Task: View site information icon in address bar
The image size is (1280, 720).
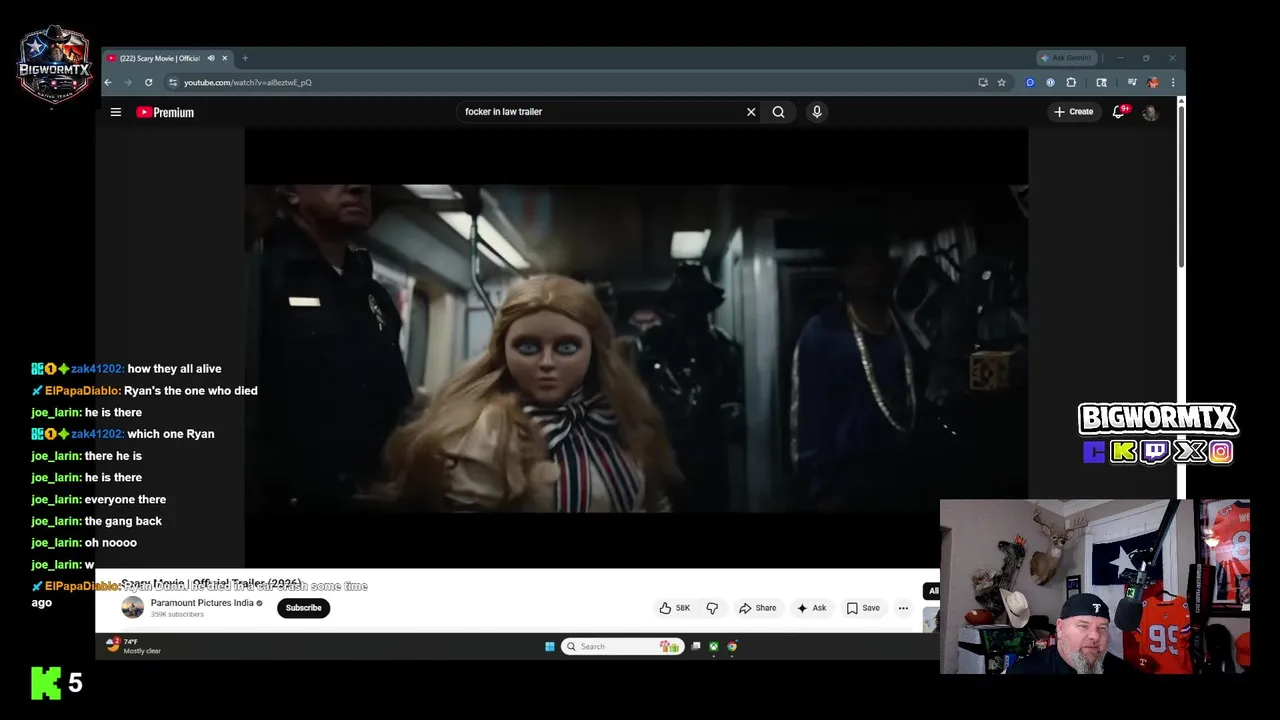Action: click(x=173, y=82)
